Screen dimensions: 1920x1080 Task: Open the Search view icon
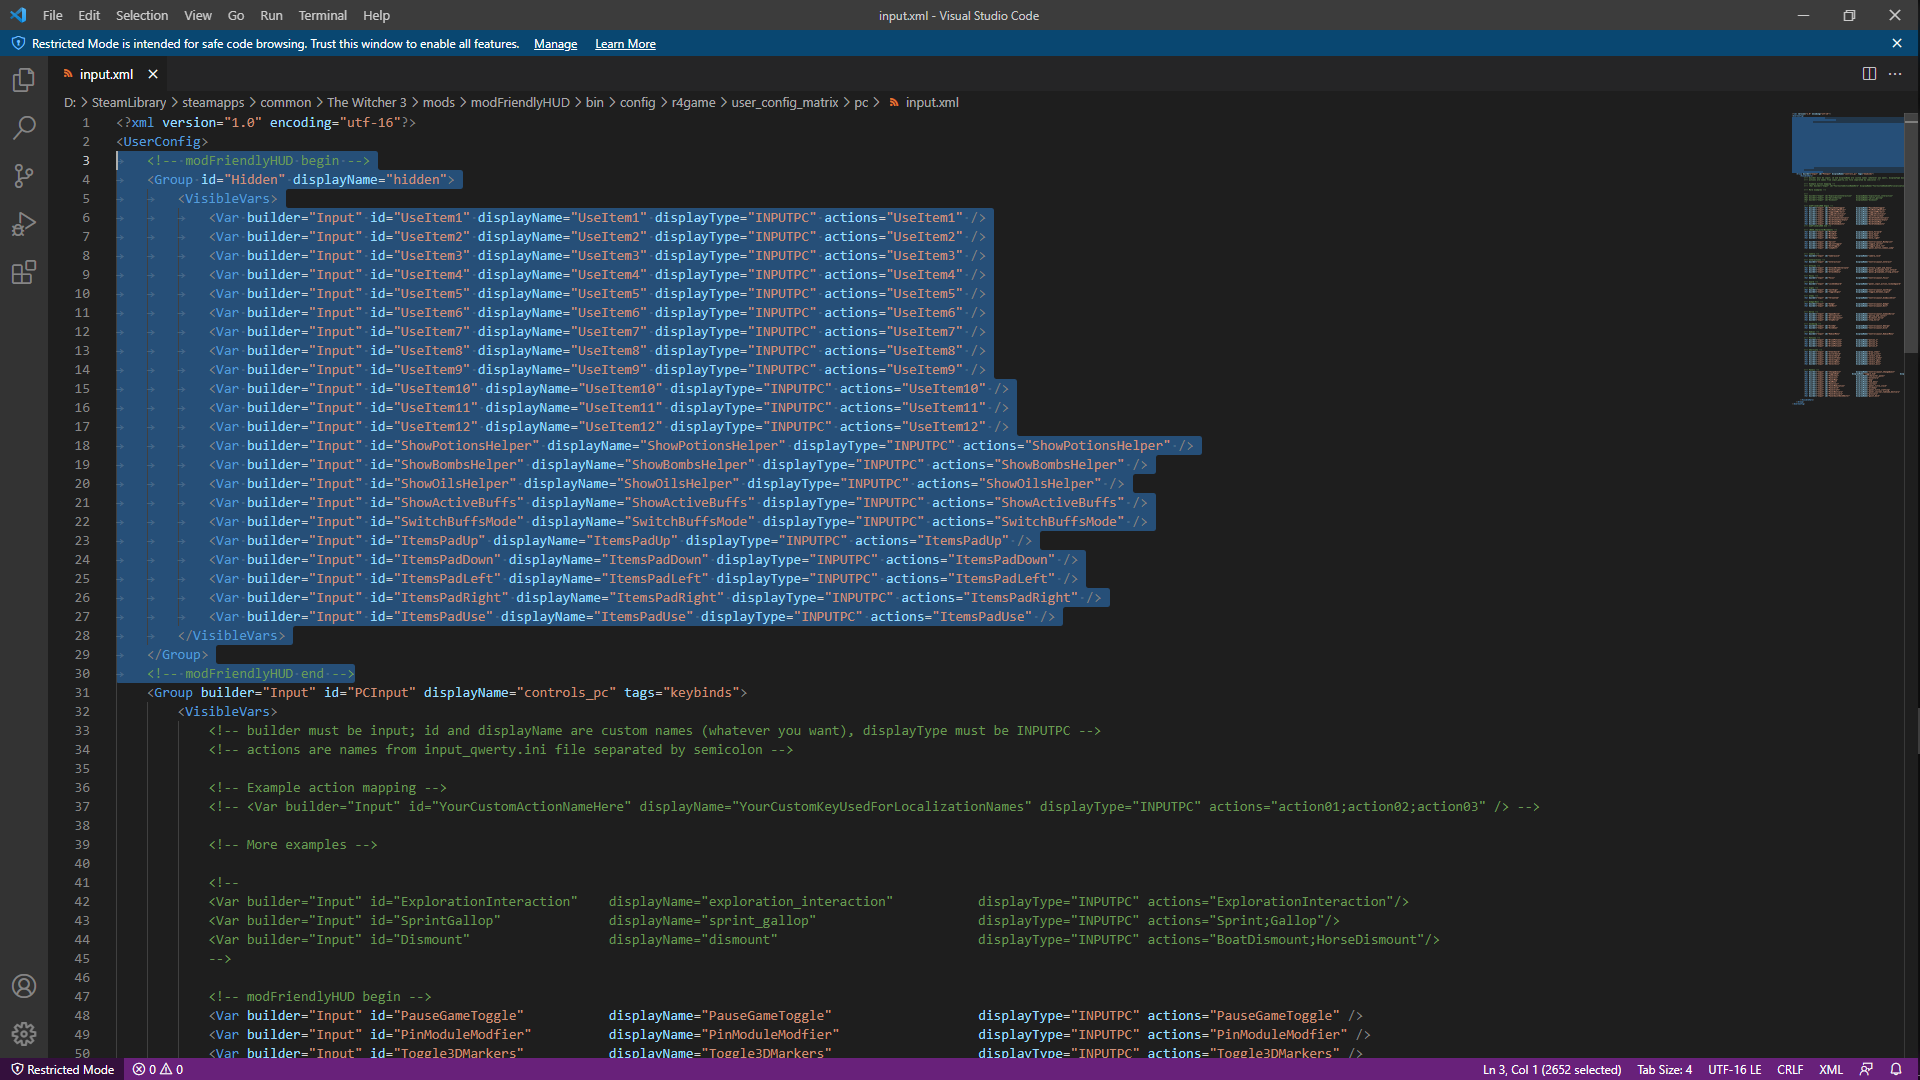(24, 128)
